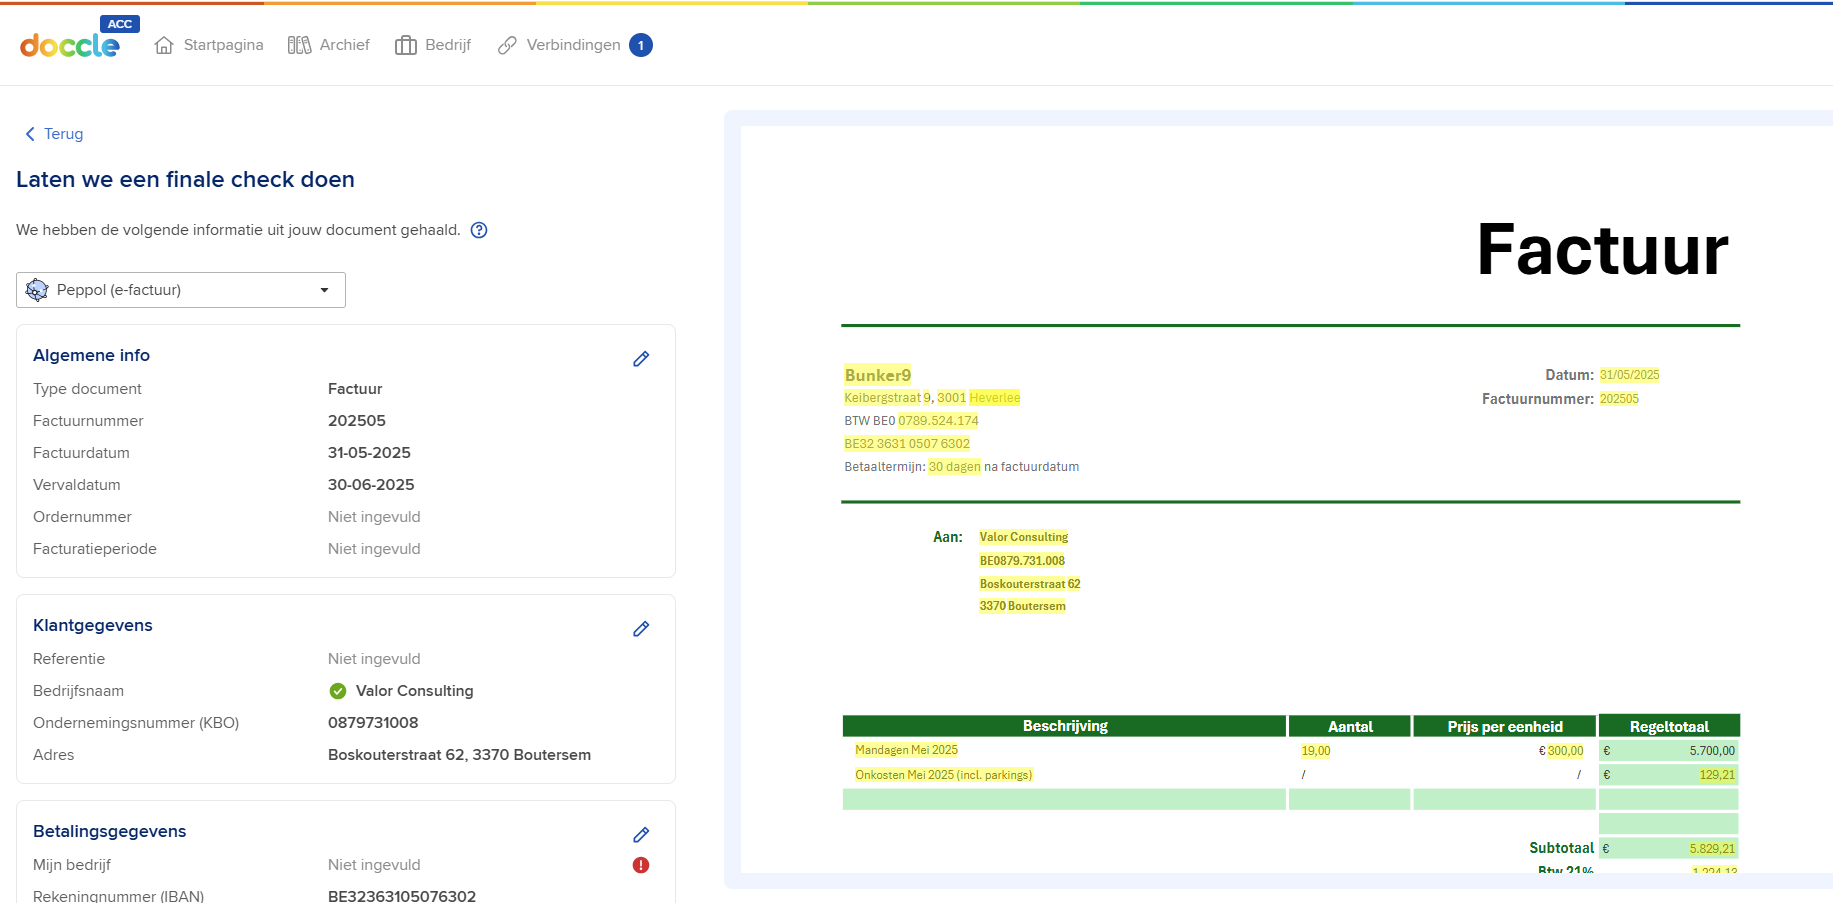The width and height of the screenshot is (1833, 903).
Task: Click the Doccle logo
Action: tap(69, 45)
